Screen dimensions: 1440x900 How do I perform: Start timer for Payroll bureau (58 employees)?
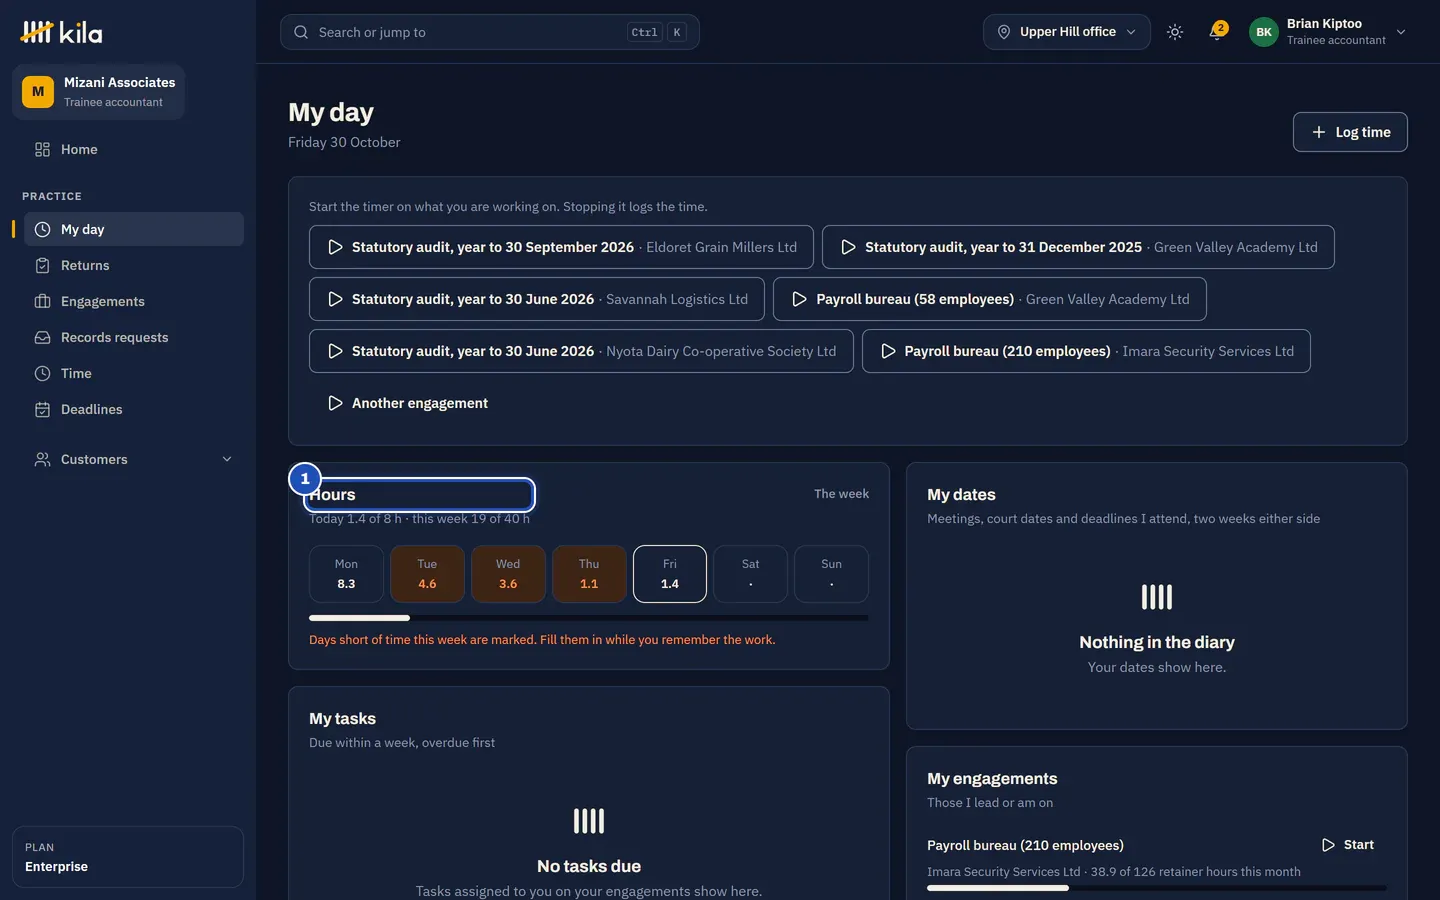pyautogui.click(x=990, y=299)
